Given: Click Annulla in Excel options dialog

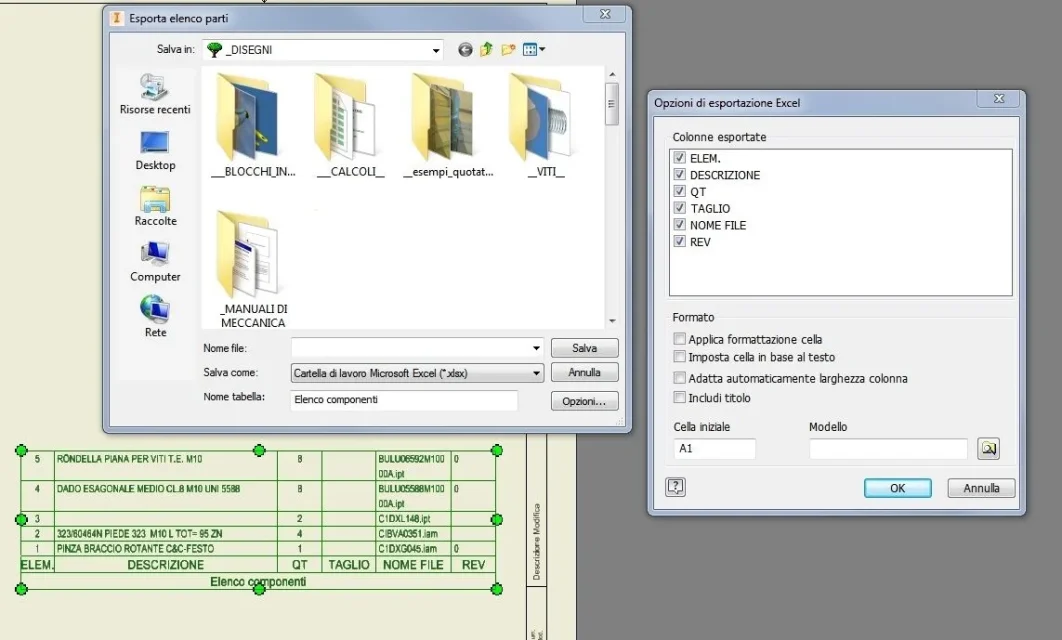Looking at the screenshot, I should click(x=981, y=488).
